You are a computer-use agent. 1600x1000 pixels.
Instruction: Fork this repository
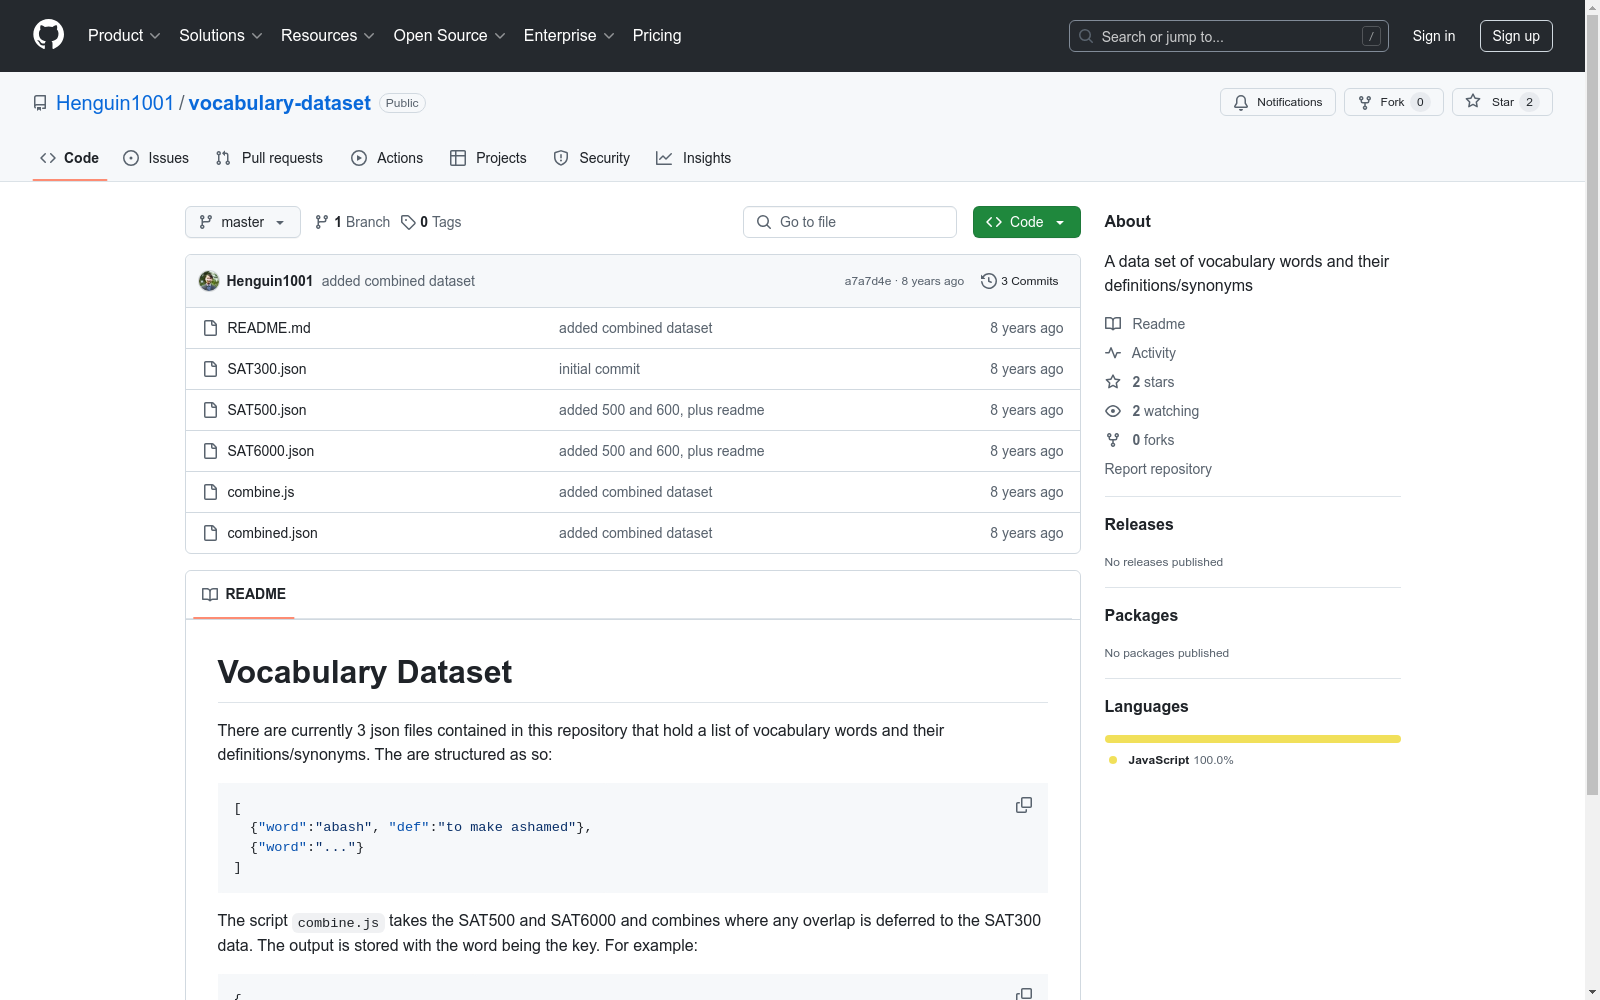point(1394,102)
